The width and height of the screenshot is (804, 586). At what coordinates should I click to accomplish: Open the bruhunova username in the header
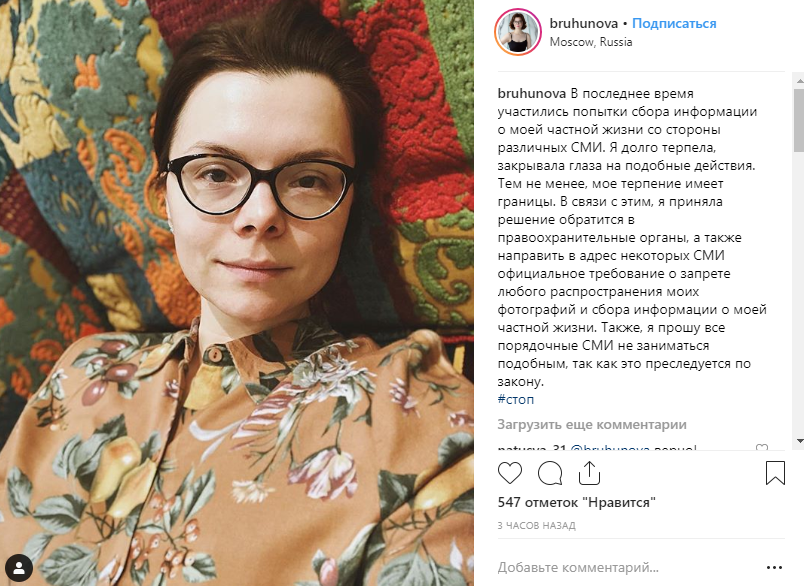(584, 24)
